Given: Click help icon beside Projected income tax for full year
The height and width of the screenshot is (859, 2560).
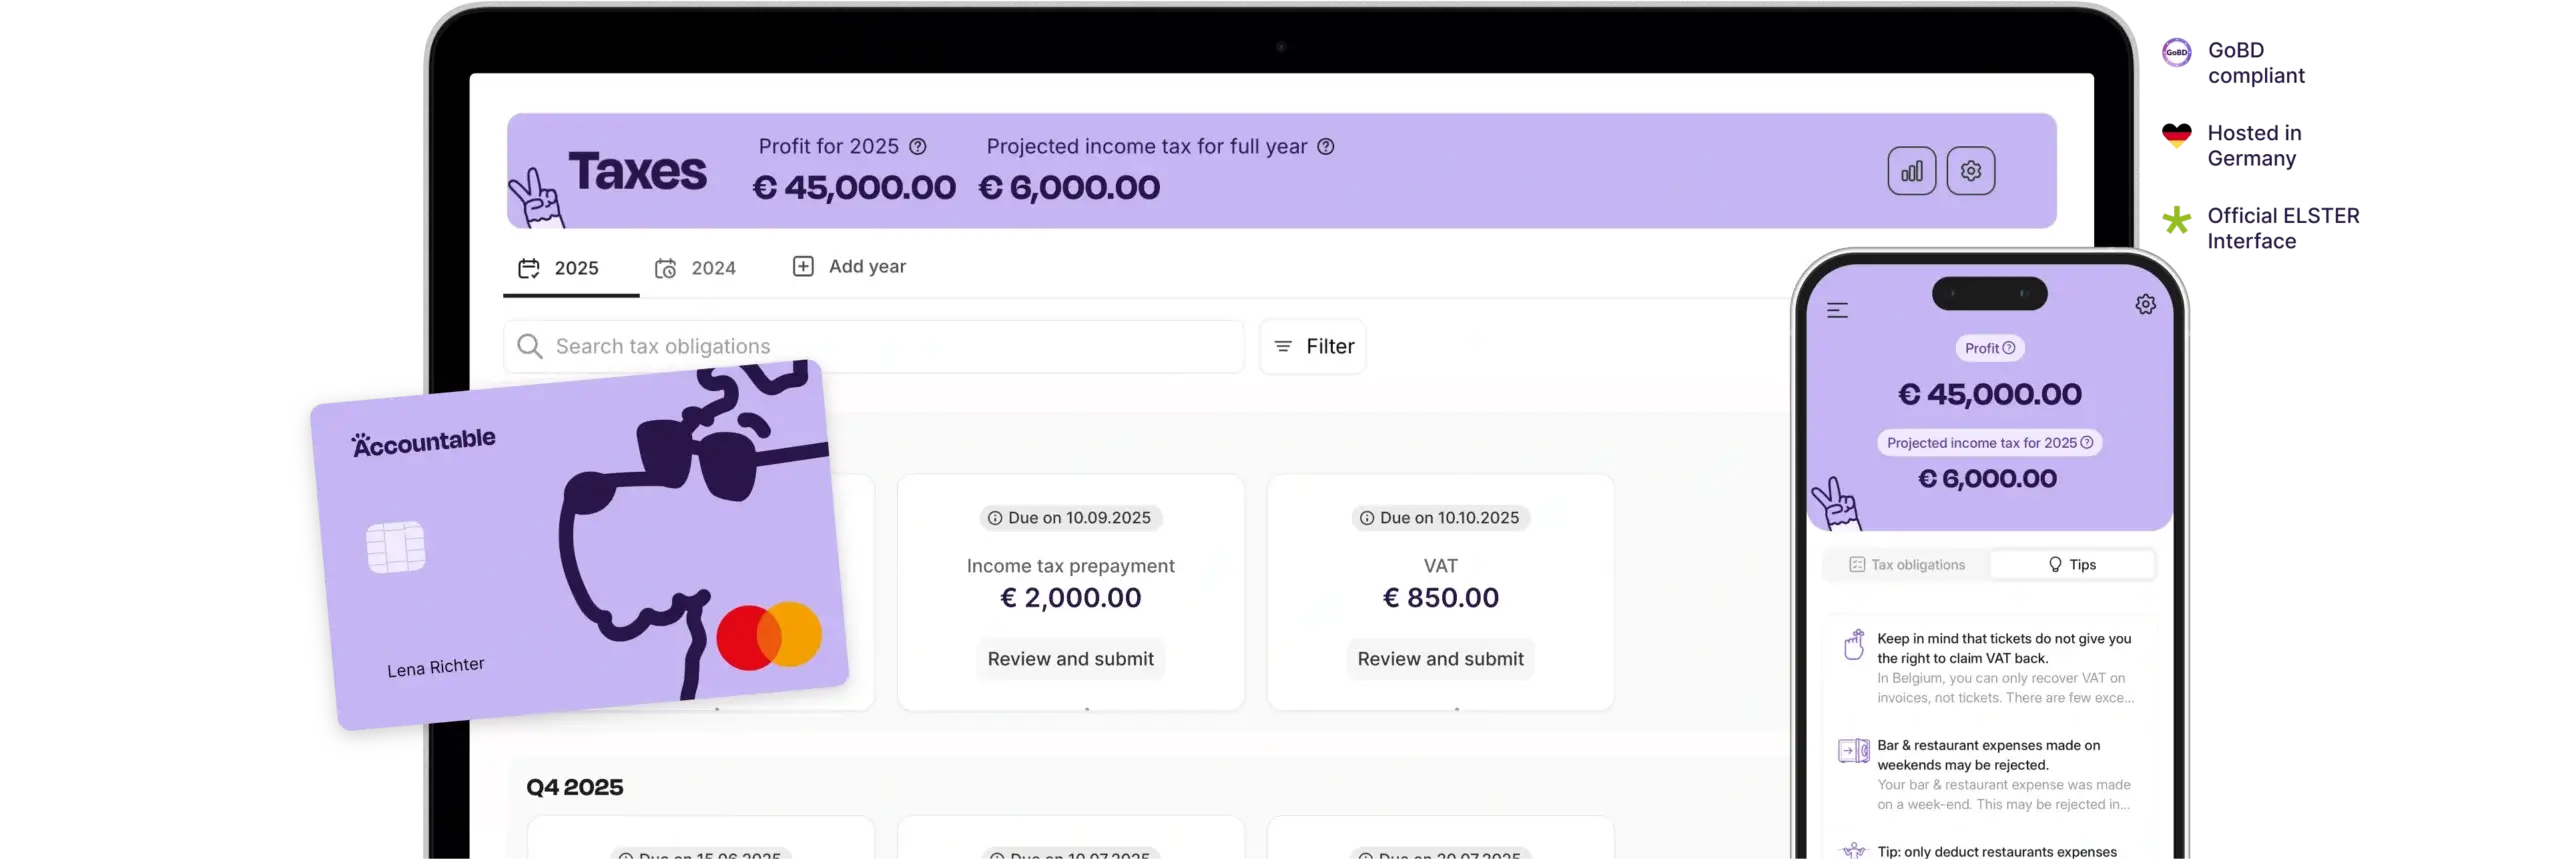Looking at the screenshot, I should coord(1325,146).
